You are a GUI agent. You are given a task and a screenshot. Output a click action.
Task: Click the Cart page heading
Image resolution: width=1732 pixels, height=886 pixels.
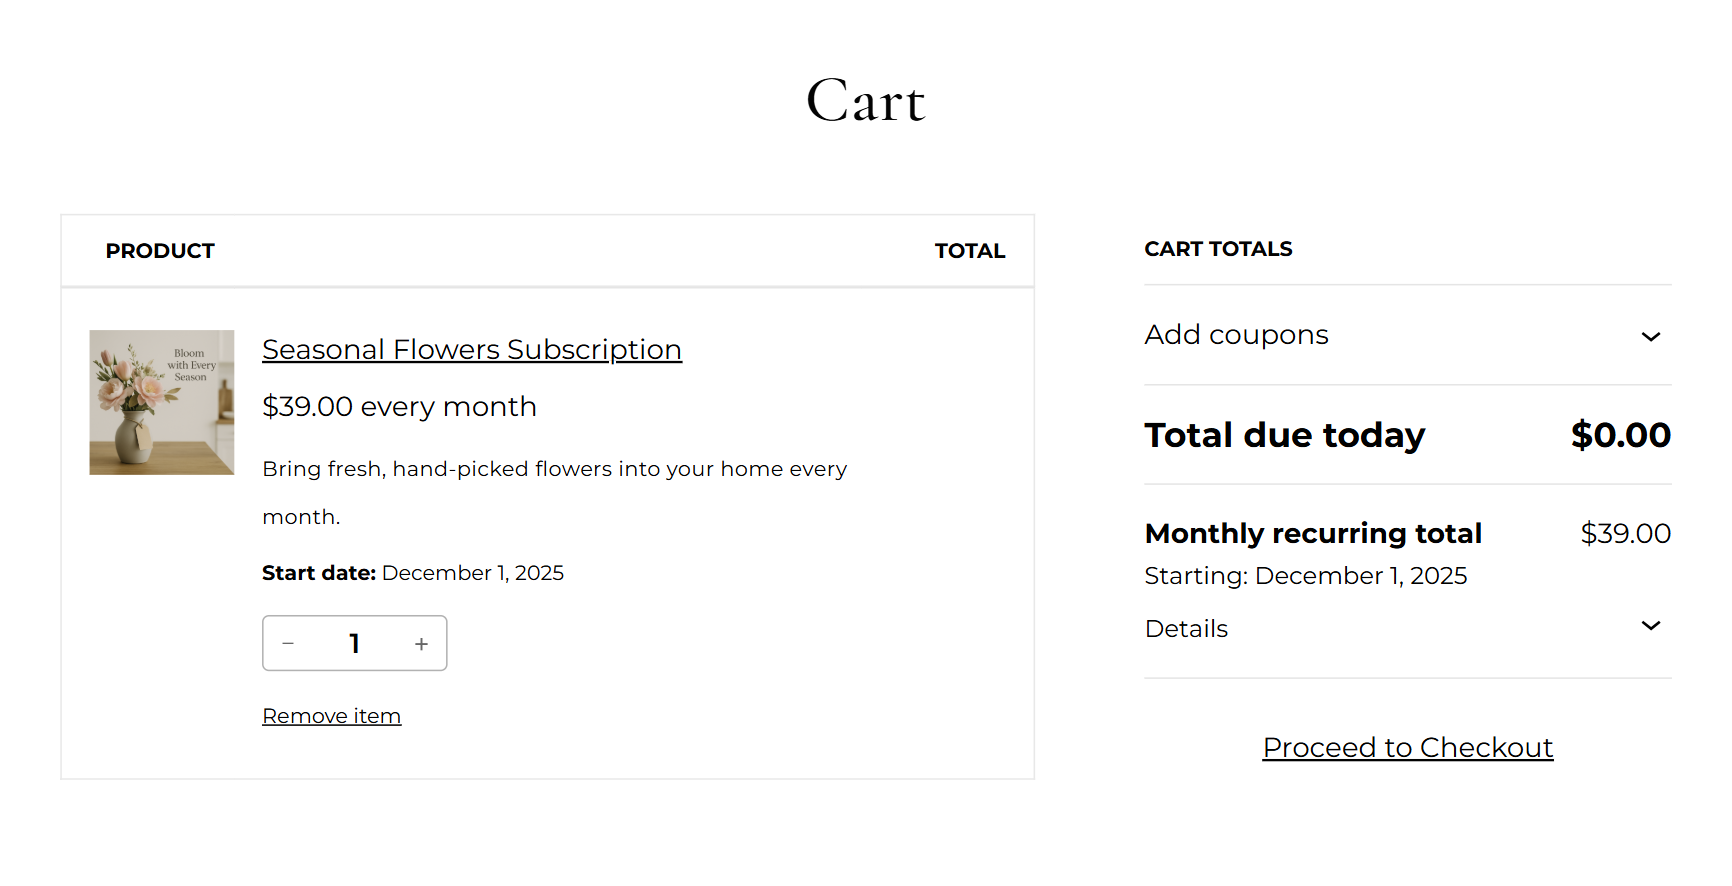(866, 101)
